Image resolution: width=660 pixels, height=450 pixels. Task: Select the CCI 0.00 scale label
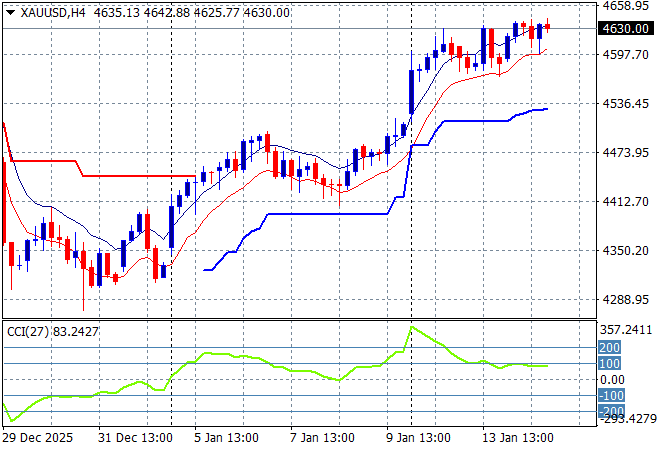(612, 380)
